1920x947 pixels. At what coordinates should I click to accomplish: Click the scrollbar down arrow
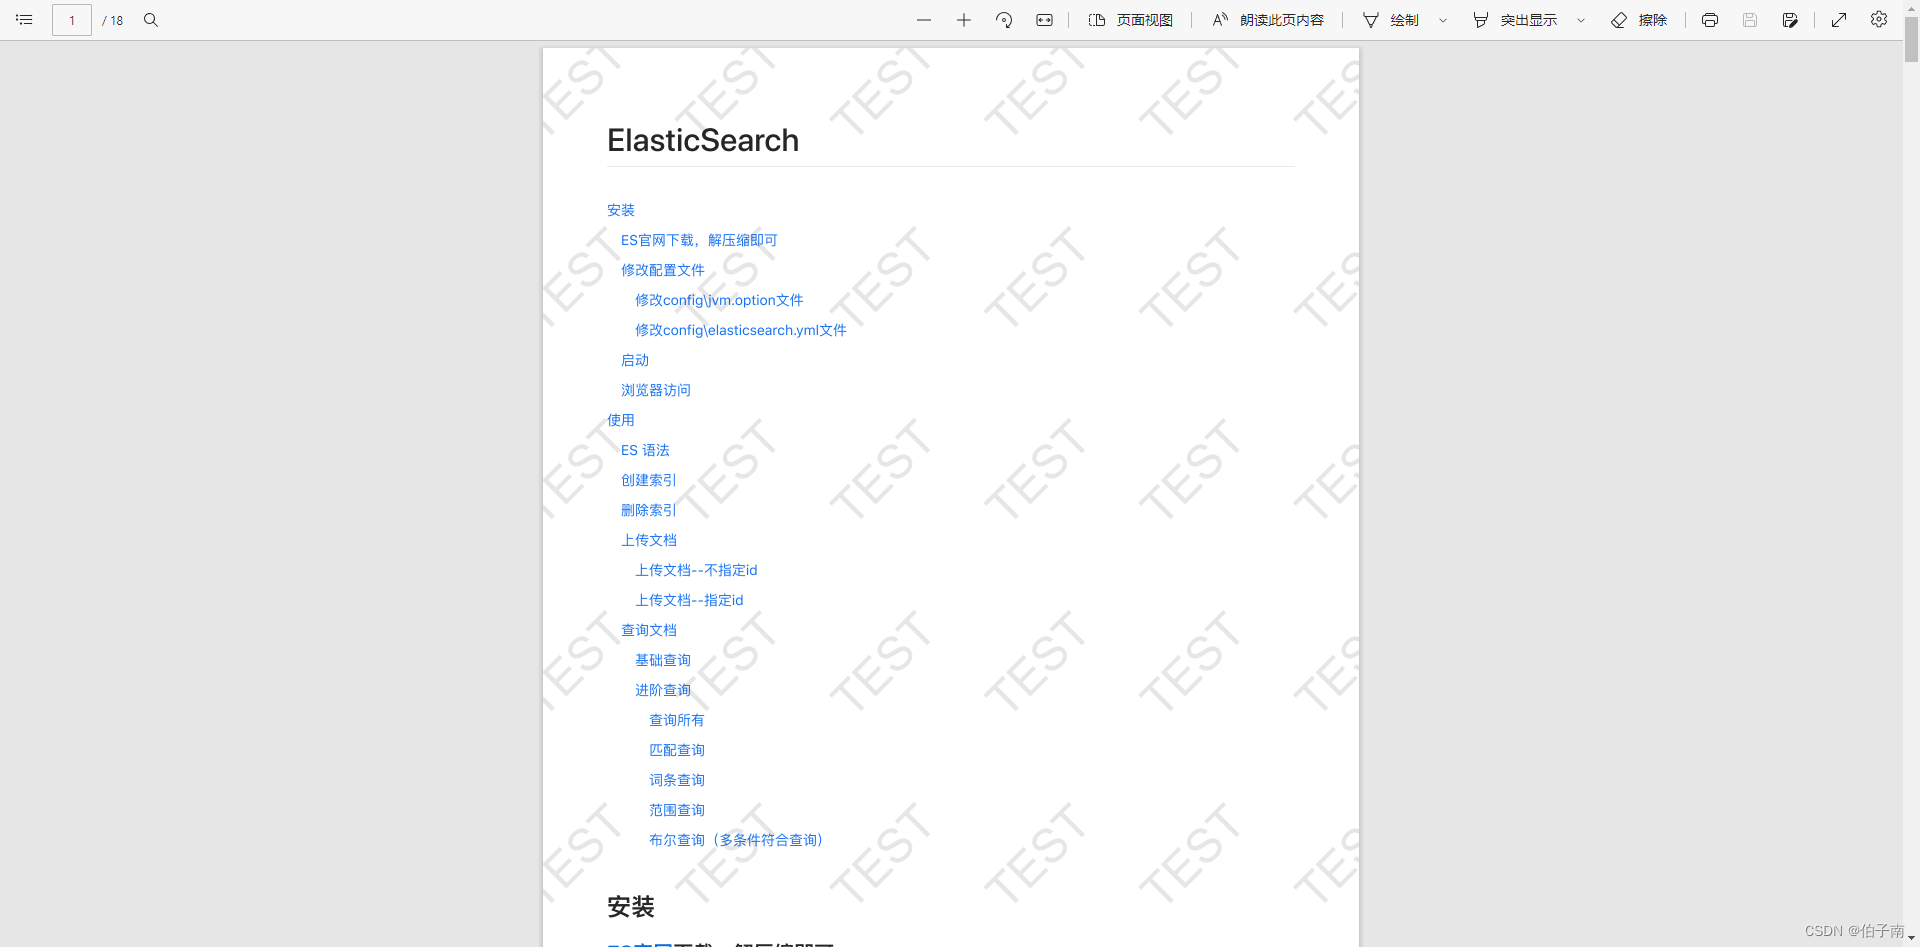1911,939
